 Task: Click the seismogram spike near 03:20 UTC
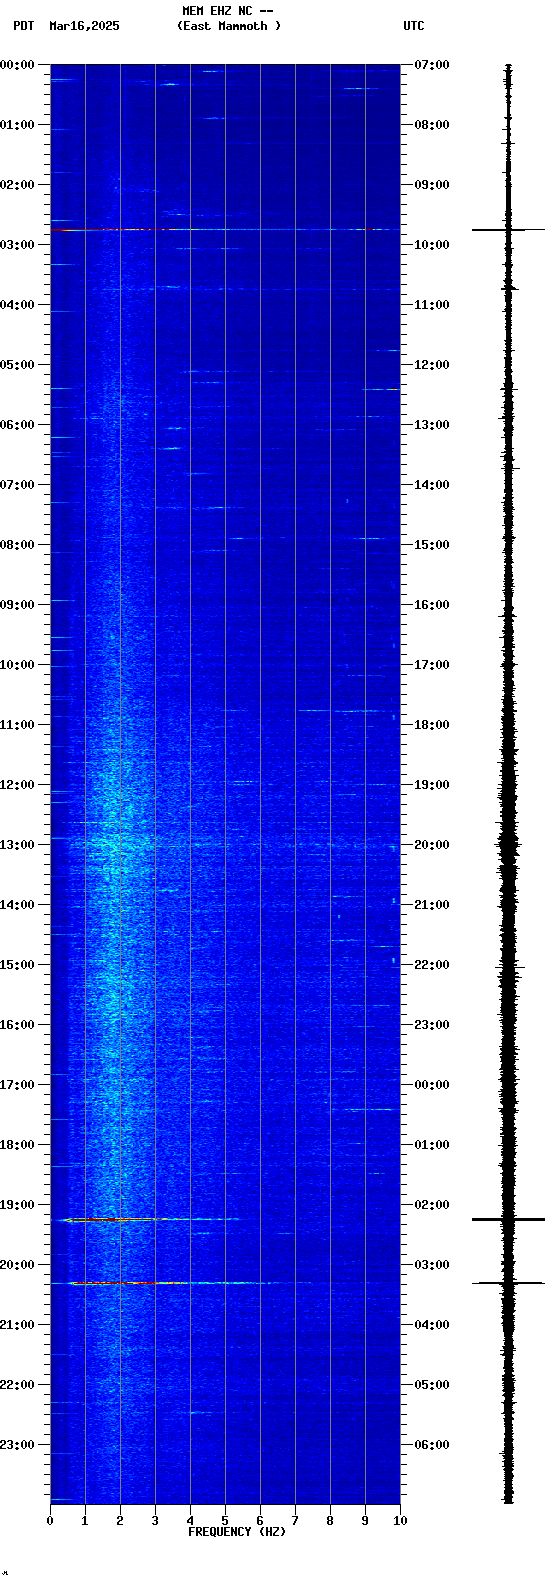pyautogui.click(x=508, y=1282)
